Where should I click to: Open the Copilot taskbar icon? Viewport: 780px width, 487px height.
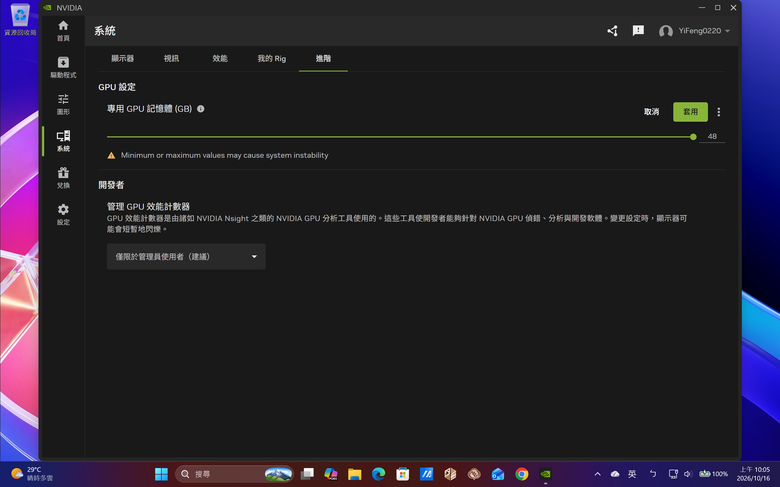point(331,474)
